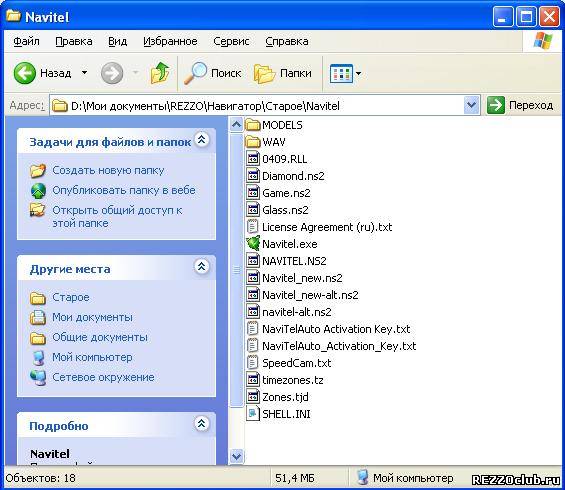Select the SHELL.INI file icon
The image size is (565, 490).
(253, 414)
